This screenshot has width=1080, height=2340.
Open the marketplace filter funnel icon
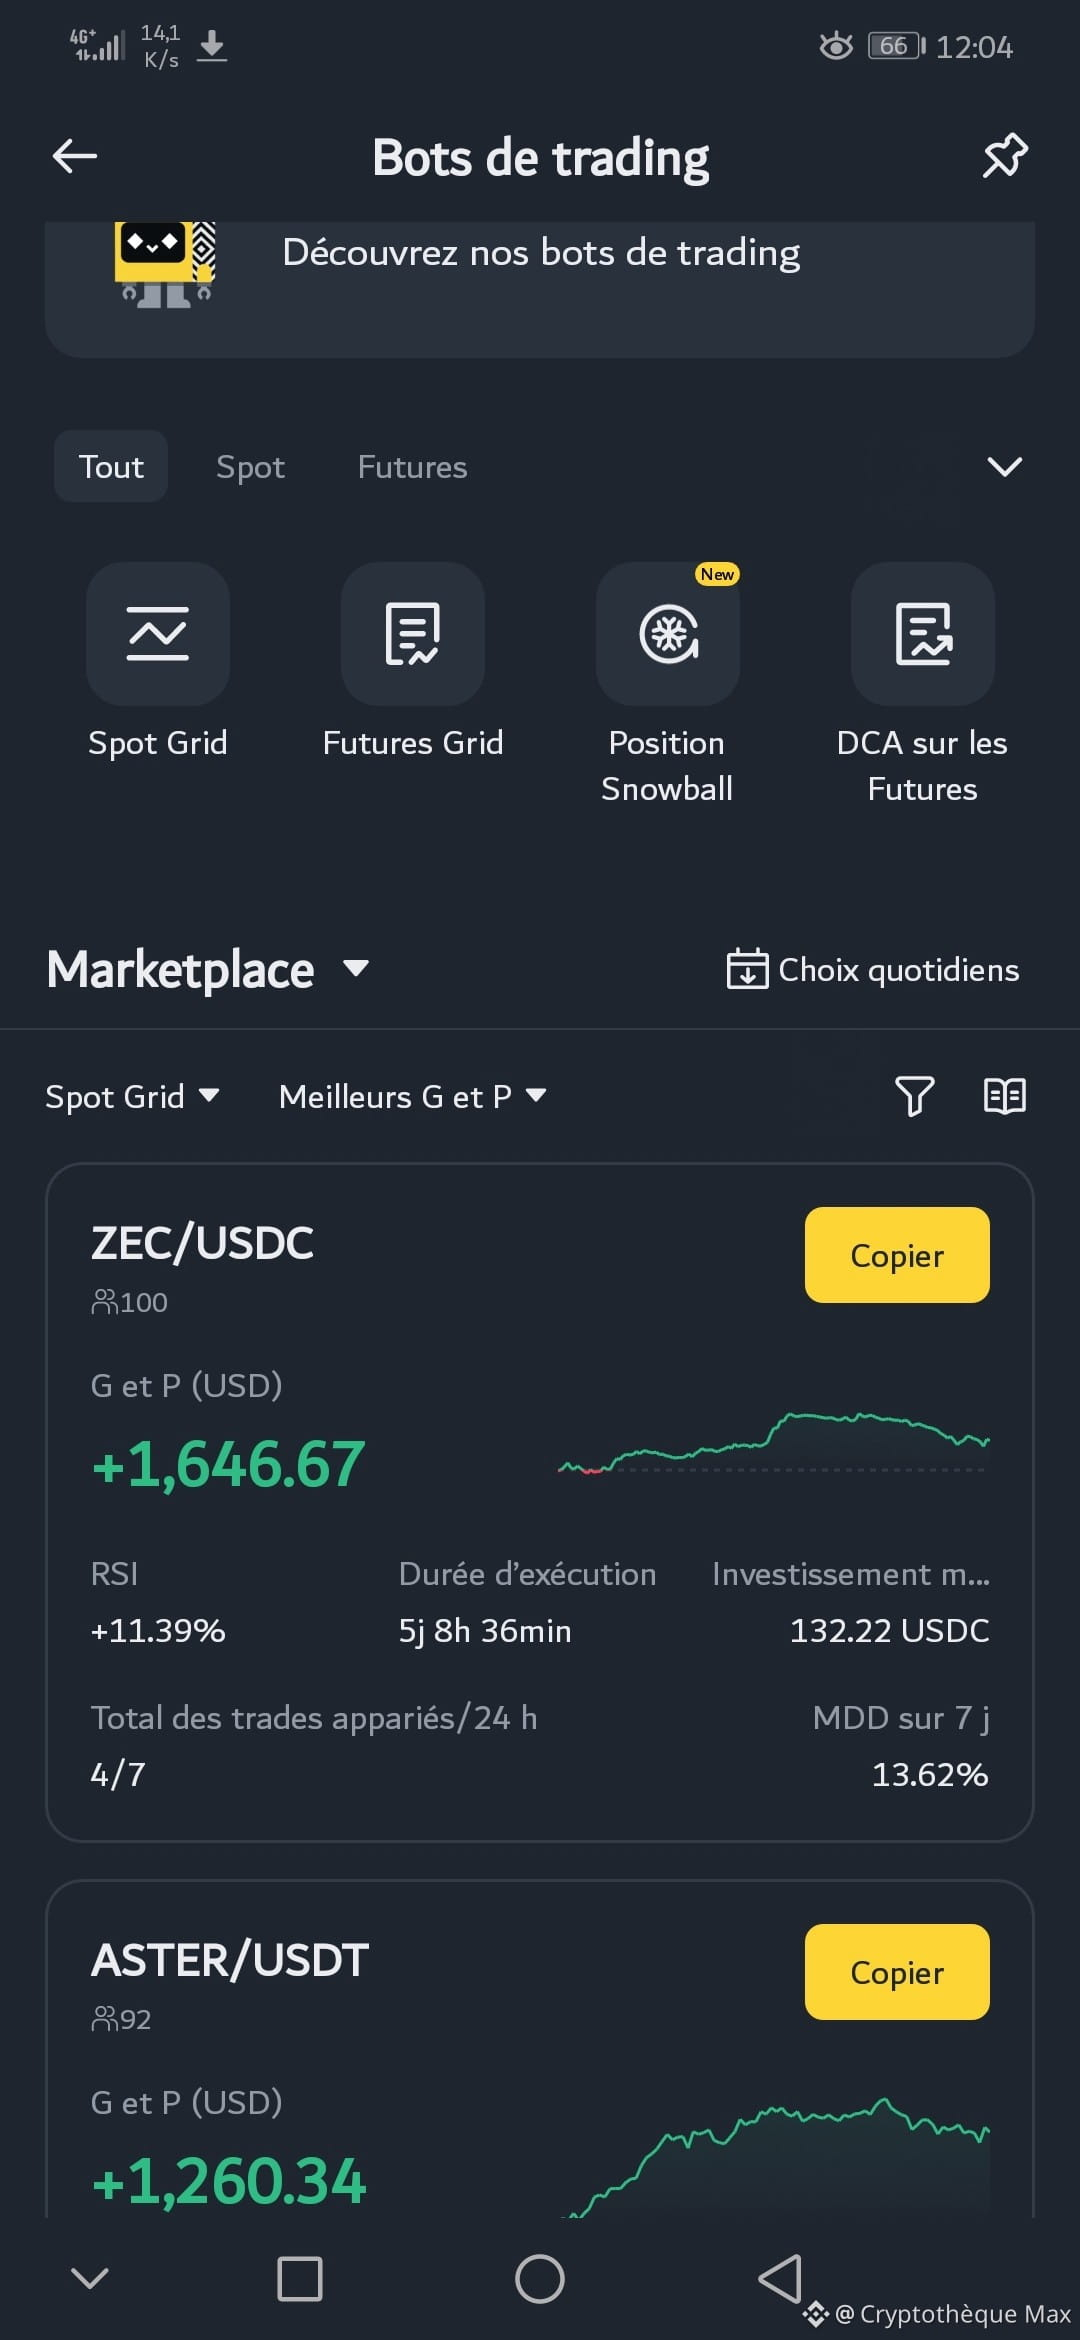tap(914, 1096)
